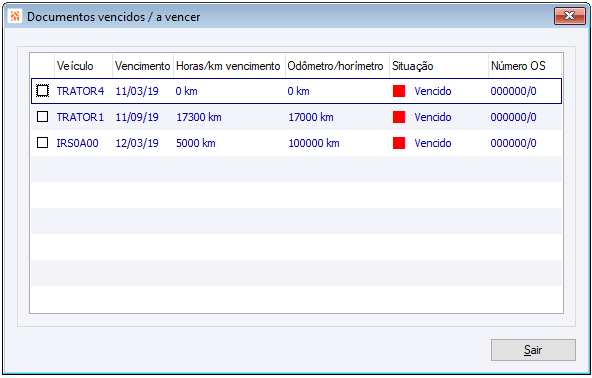Tick the checkbox for TRATOR1 row
This screenshot has width=592, height=378.
pos(42,117)
